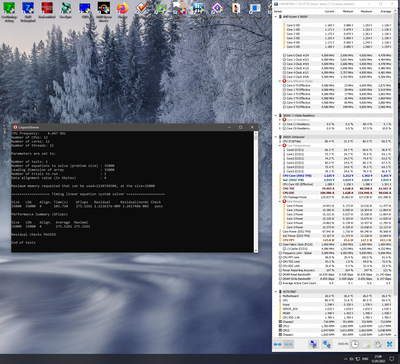Click the Average column header
The height and width of the screenshot is (364, 400).
(x=385, y=11)
